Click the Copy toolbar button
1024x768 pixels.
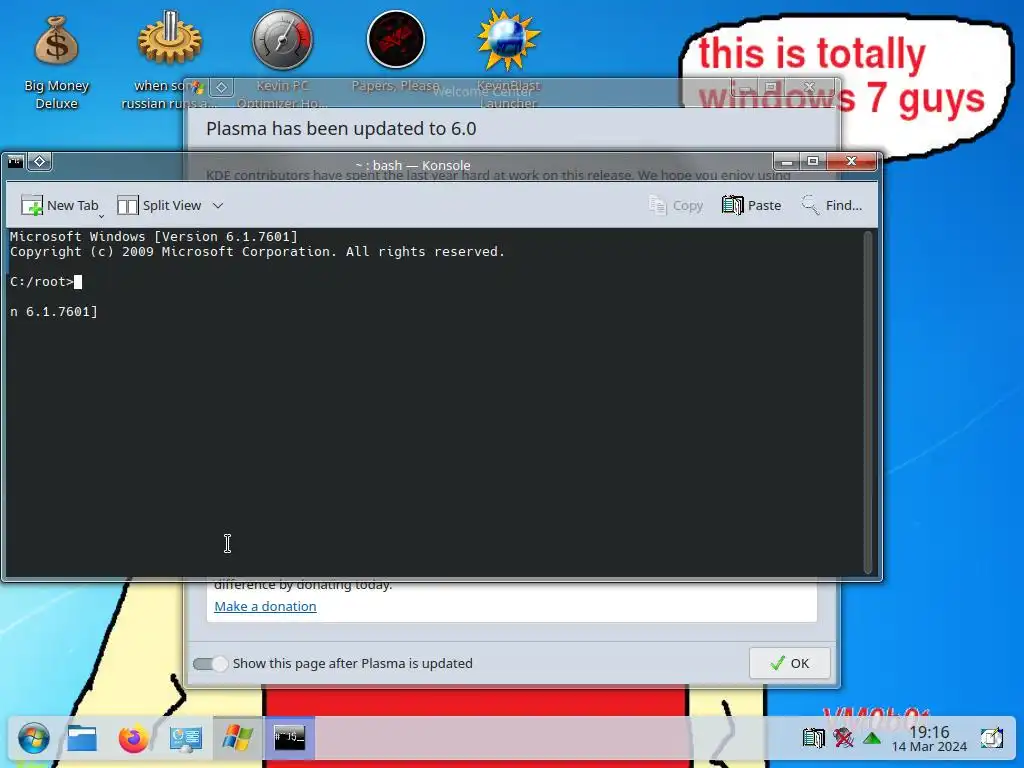coord(676,205)
